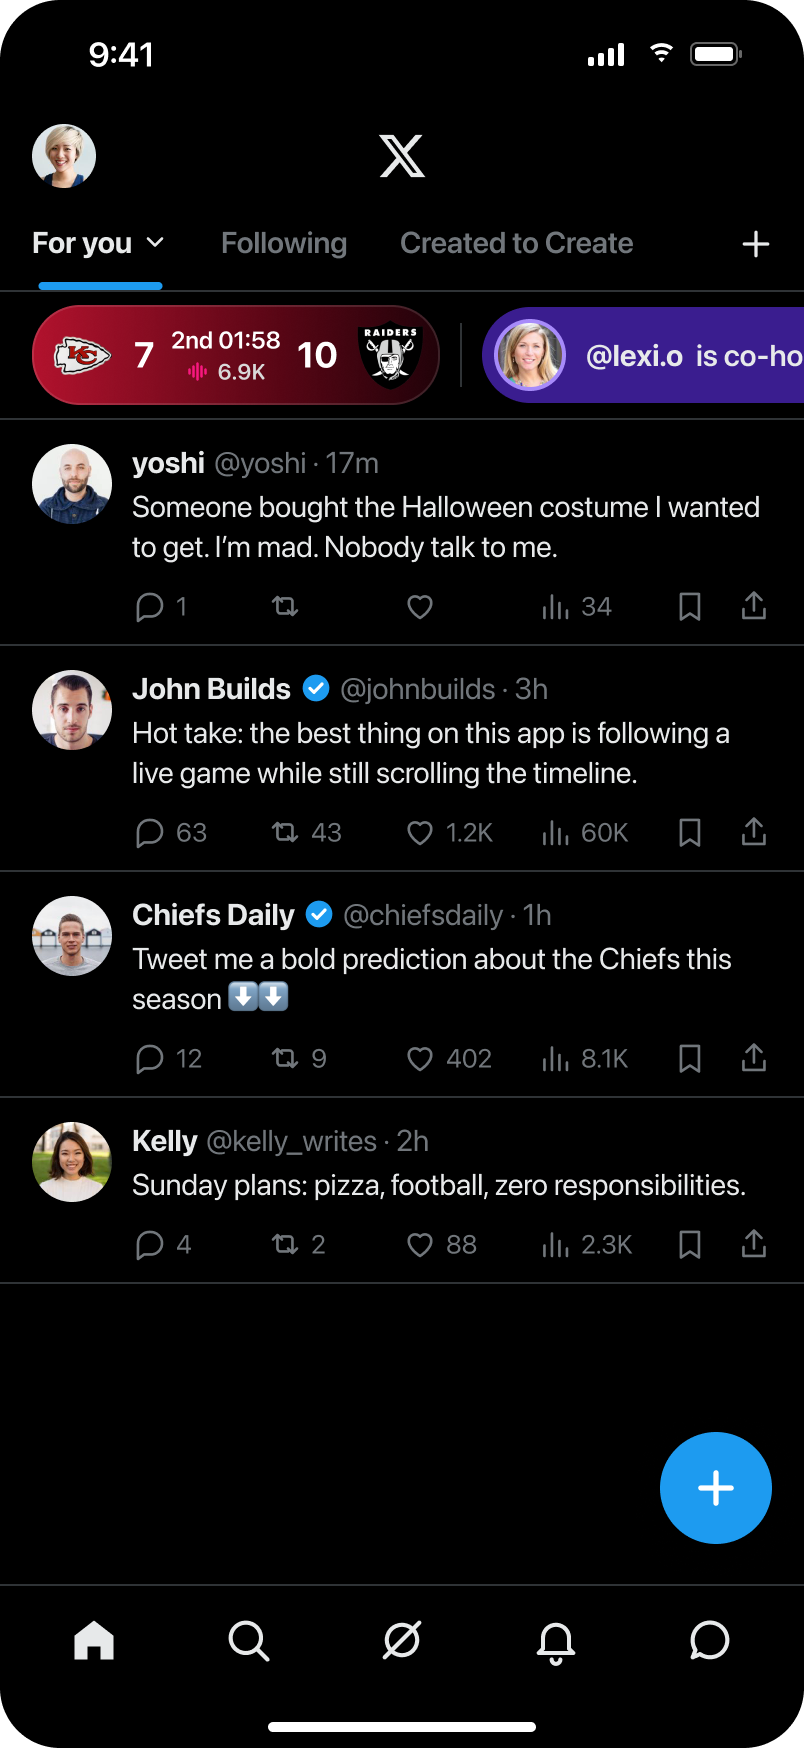This screenshot has height=1748, width=804.
Task: Open Search from the bottom navigation
Action: click(248, 1640)
